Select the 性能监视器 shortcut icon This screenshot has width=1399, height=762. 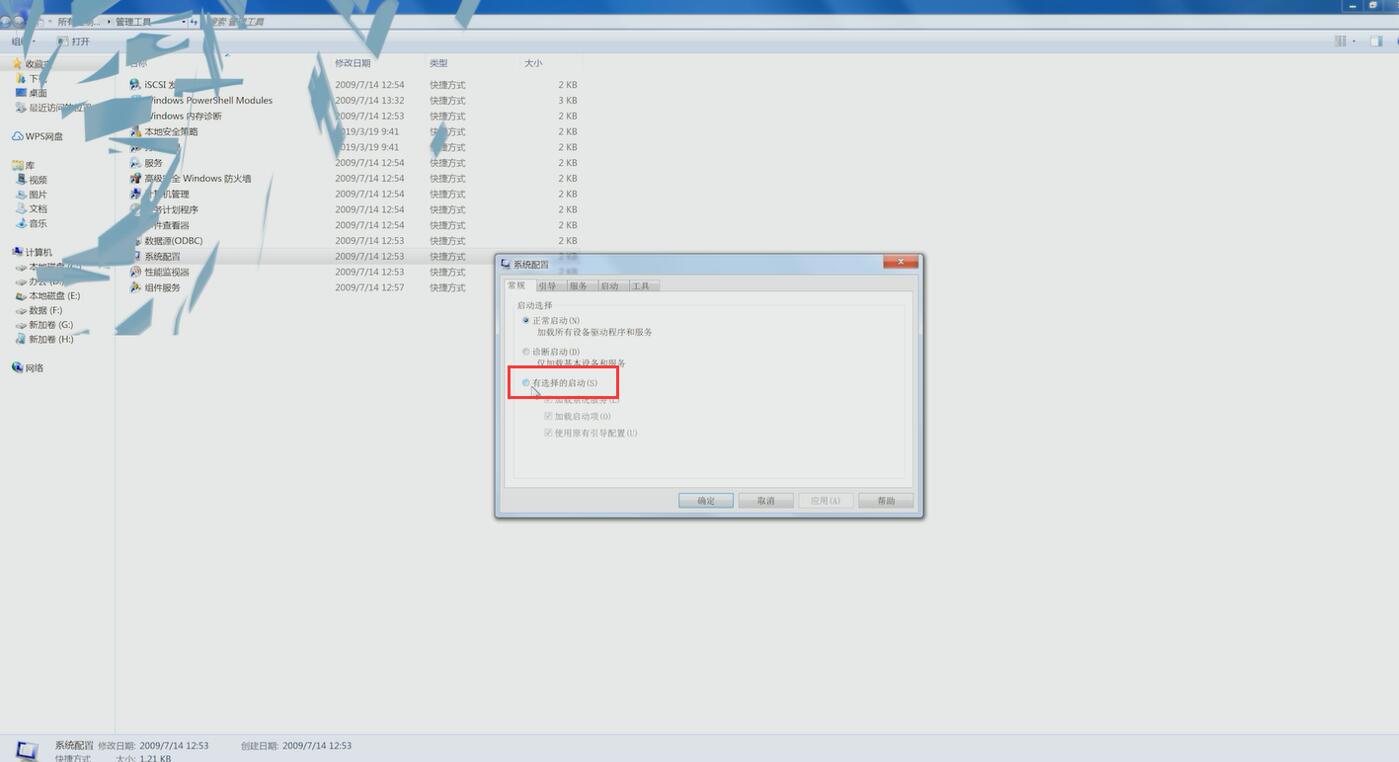136,272
